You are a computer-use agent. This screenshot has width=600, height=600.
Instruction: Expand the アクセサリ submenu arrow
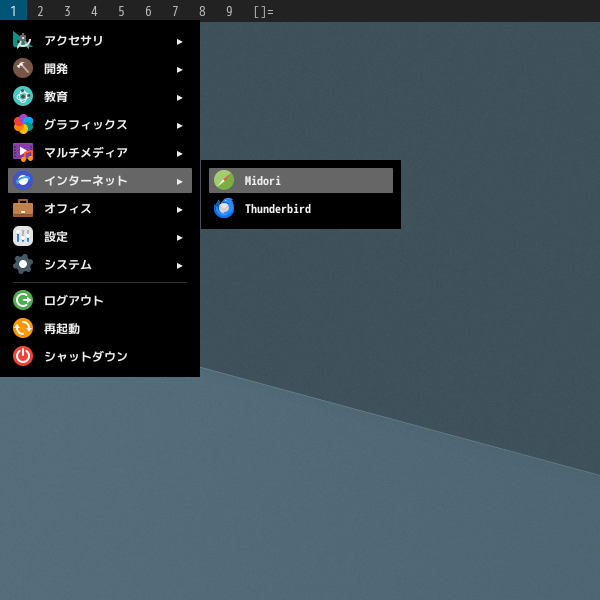click(x=179, y=42)
